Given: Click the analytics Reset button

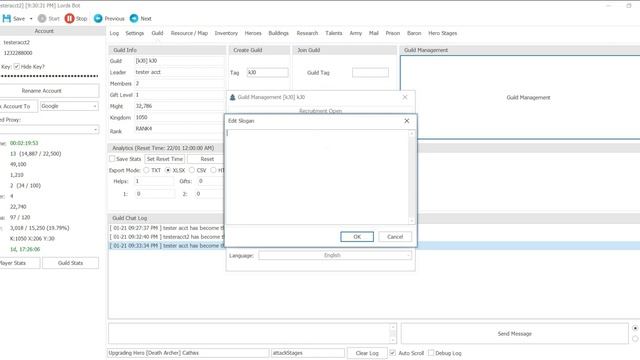Looking at the screenshot, I should [207, 159].
